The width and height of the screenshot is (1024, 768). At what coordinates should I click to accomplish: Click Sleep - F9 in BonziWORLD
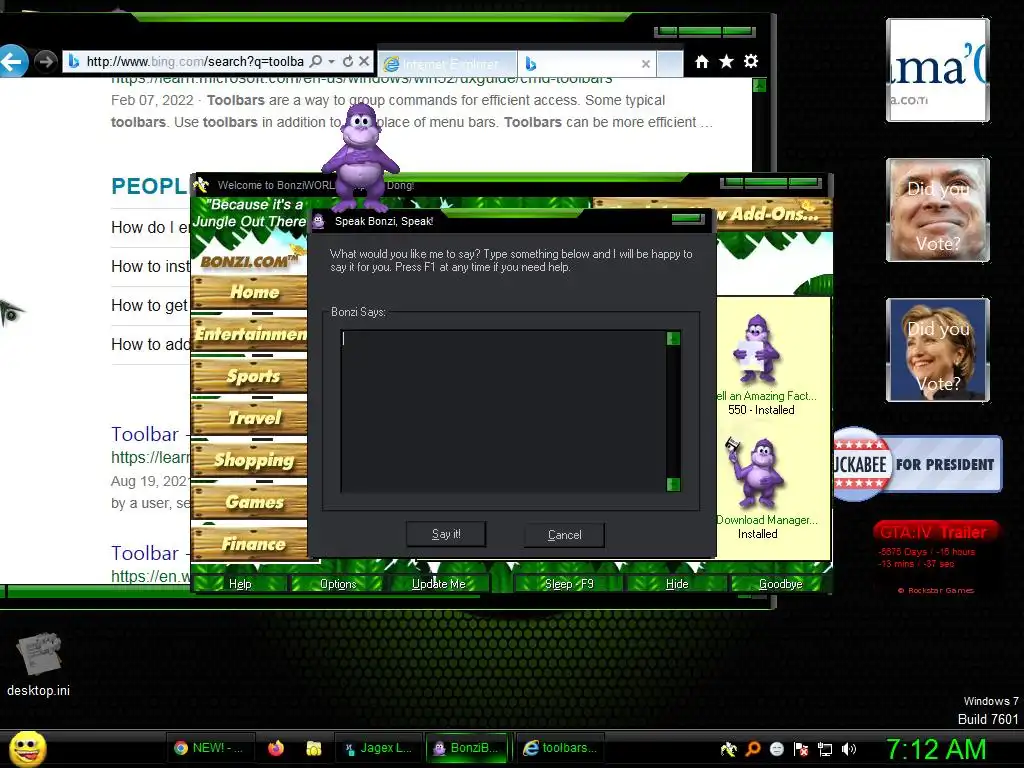click(x=569, y=584)
